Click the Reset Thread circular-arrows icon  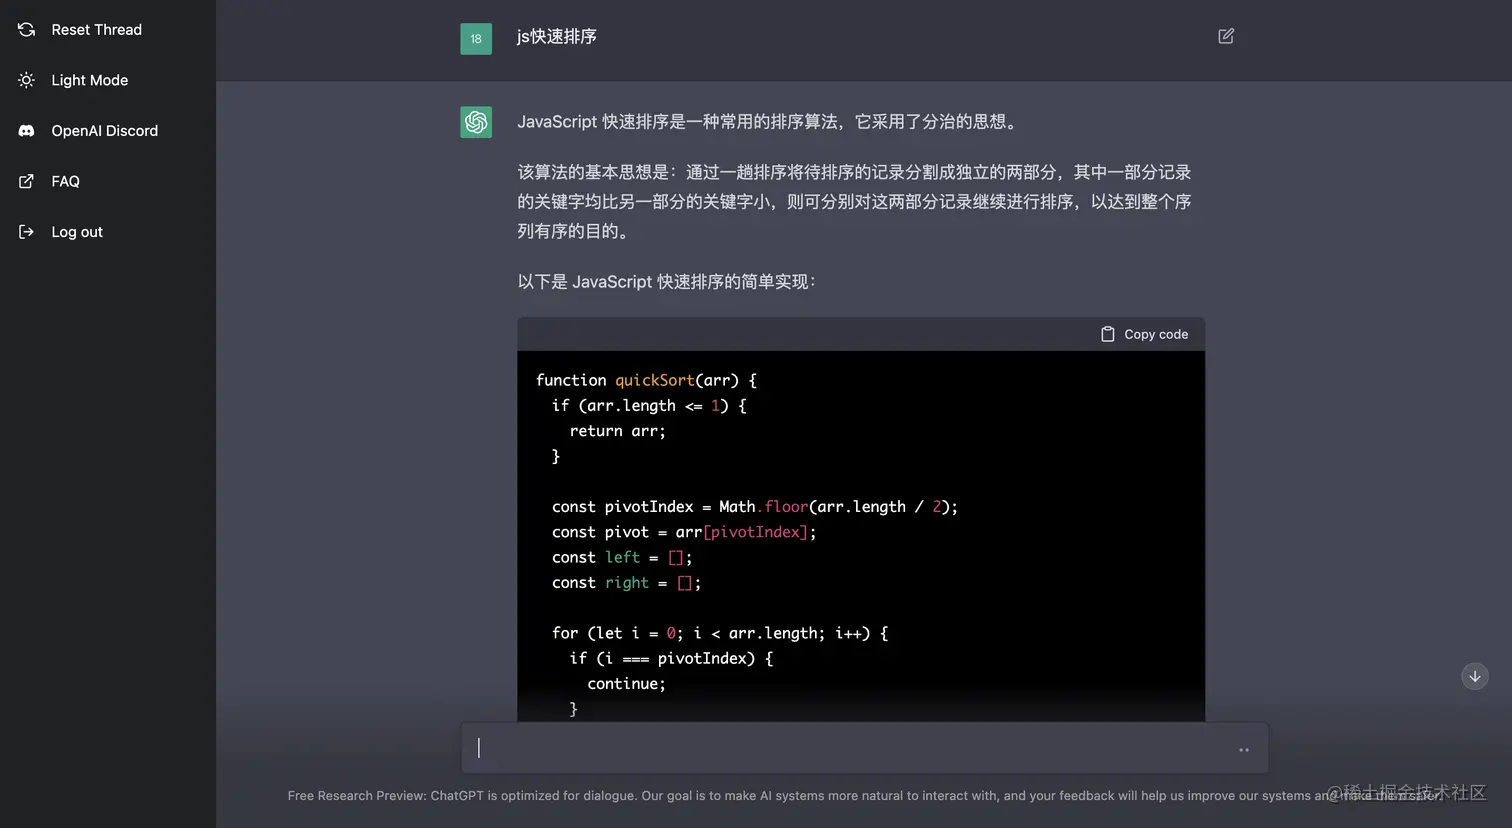[25, 29]
